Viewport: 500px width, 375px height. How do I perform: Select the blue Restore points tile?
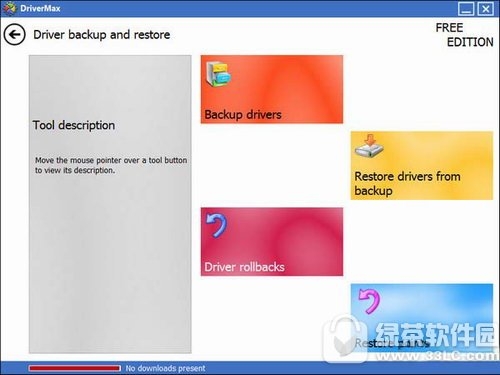[422, 318]
